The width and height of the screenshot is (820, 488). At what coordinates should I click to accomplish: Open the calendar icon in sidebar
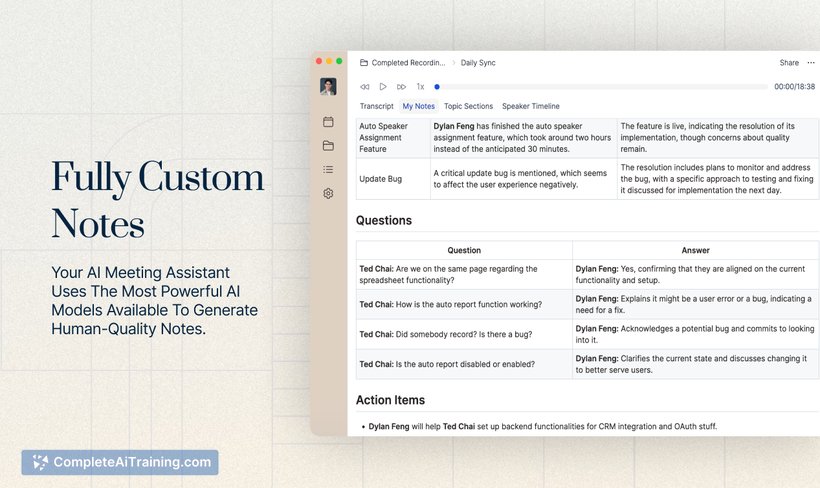coord(328,122)
